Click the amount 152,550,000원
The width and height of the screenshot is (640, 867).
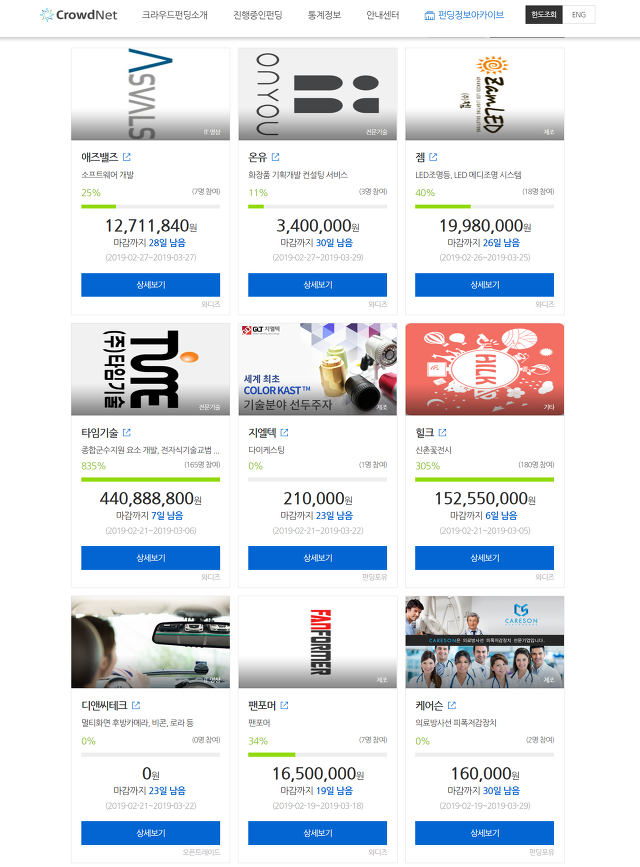(485, 499)
